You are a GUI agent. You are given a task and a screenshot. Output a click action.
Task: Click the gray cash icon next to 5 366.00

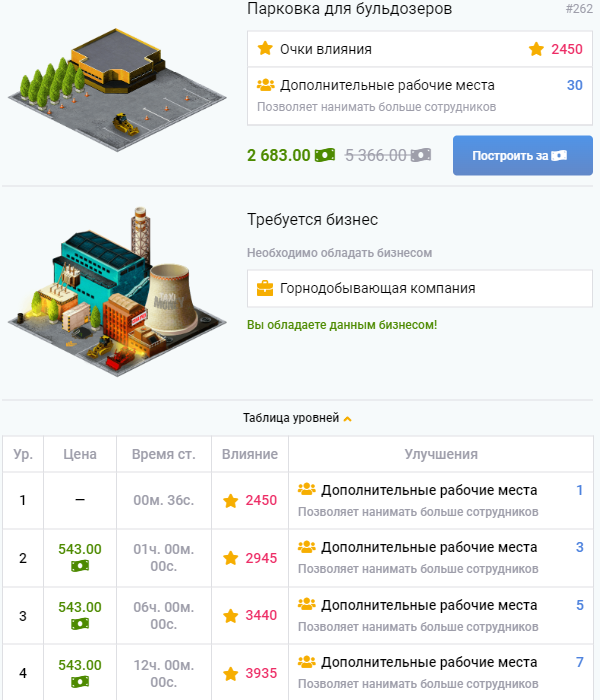tap(421, 155)
